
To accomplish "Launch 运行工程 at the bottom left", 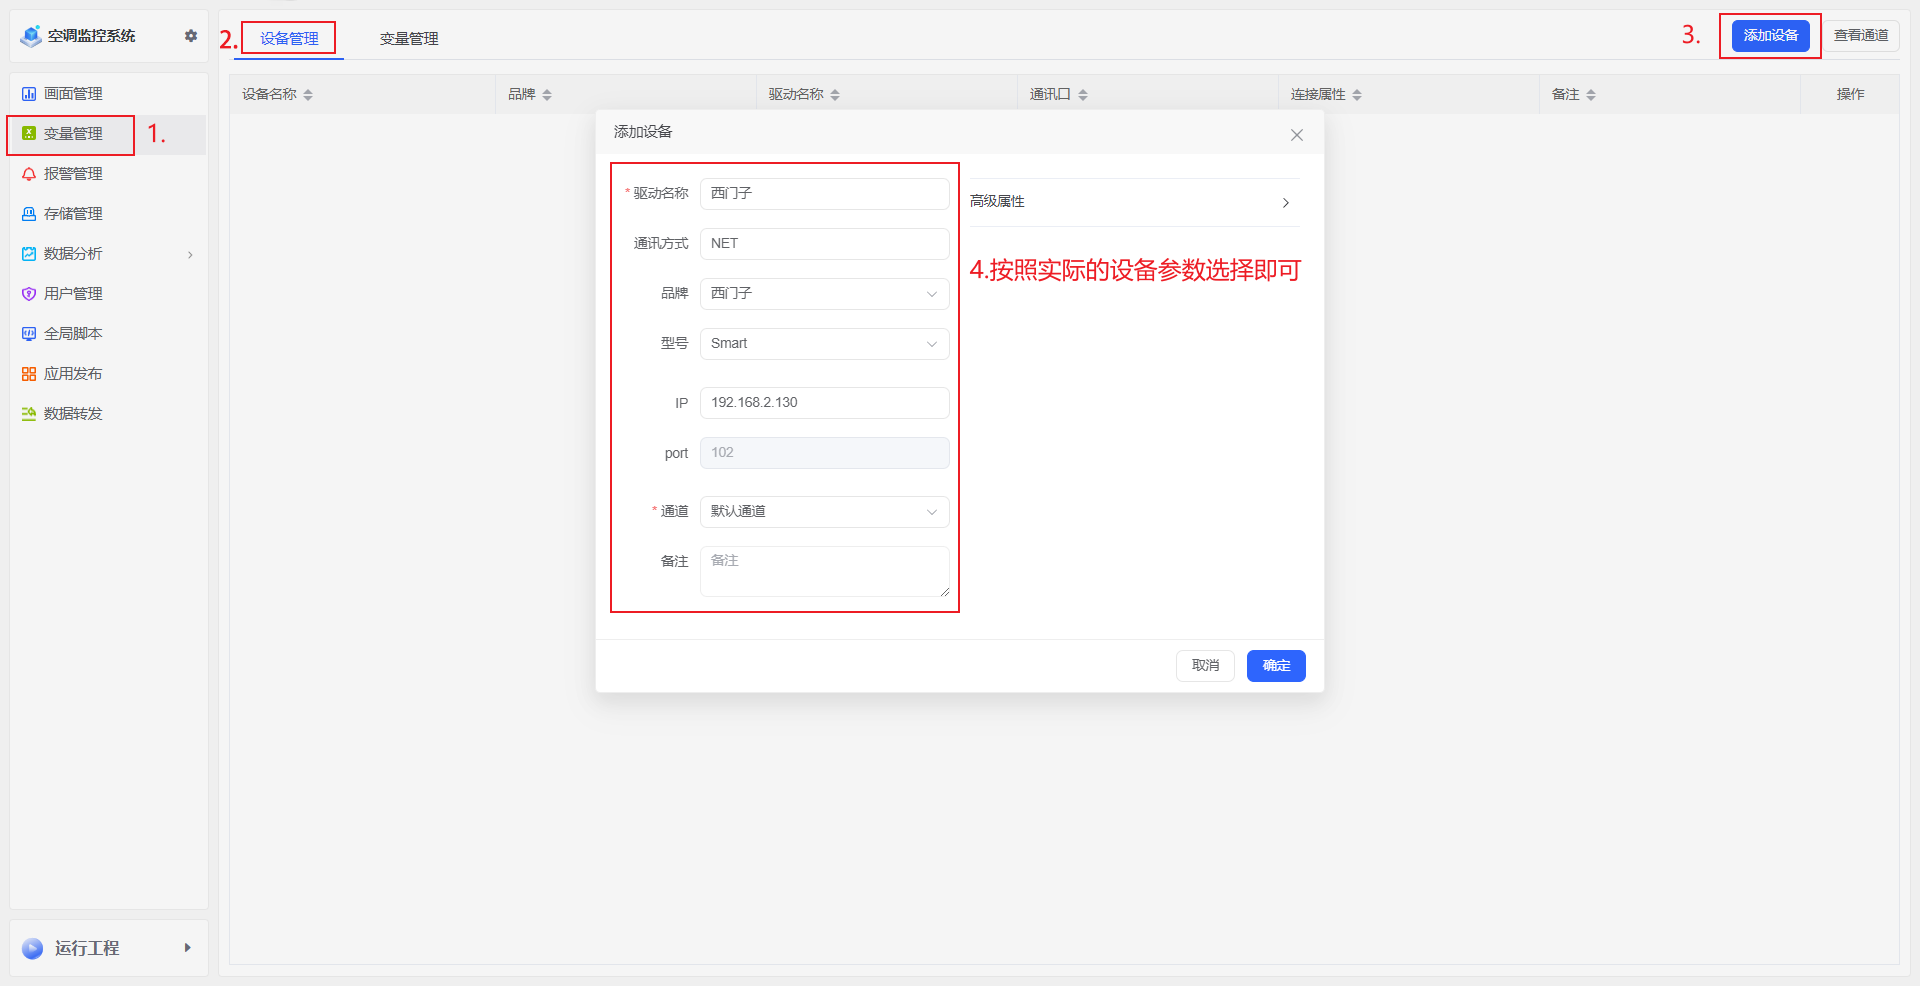I will 87,948.
